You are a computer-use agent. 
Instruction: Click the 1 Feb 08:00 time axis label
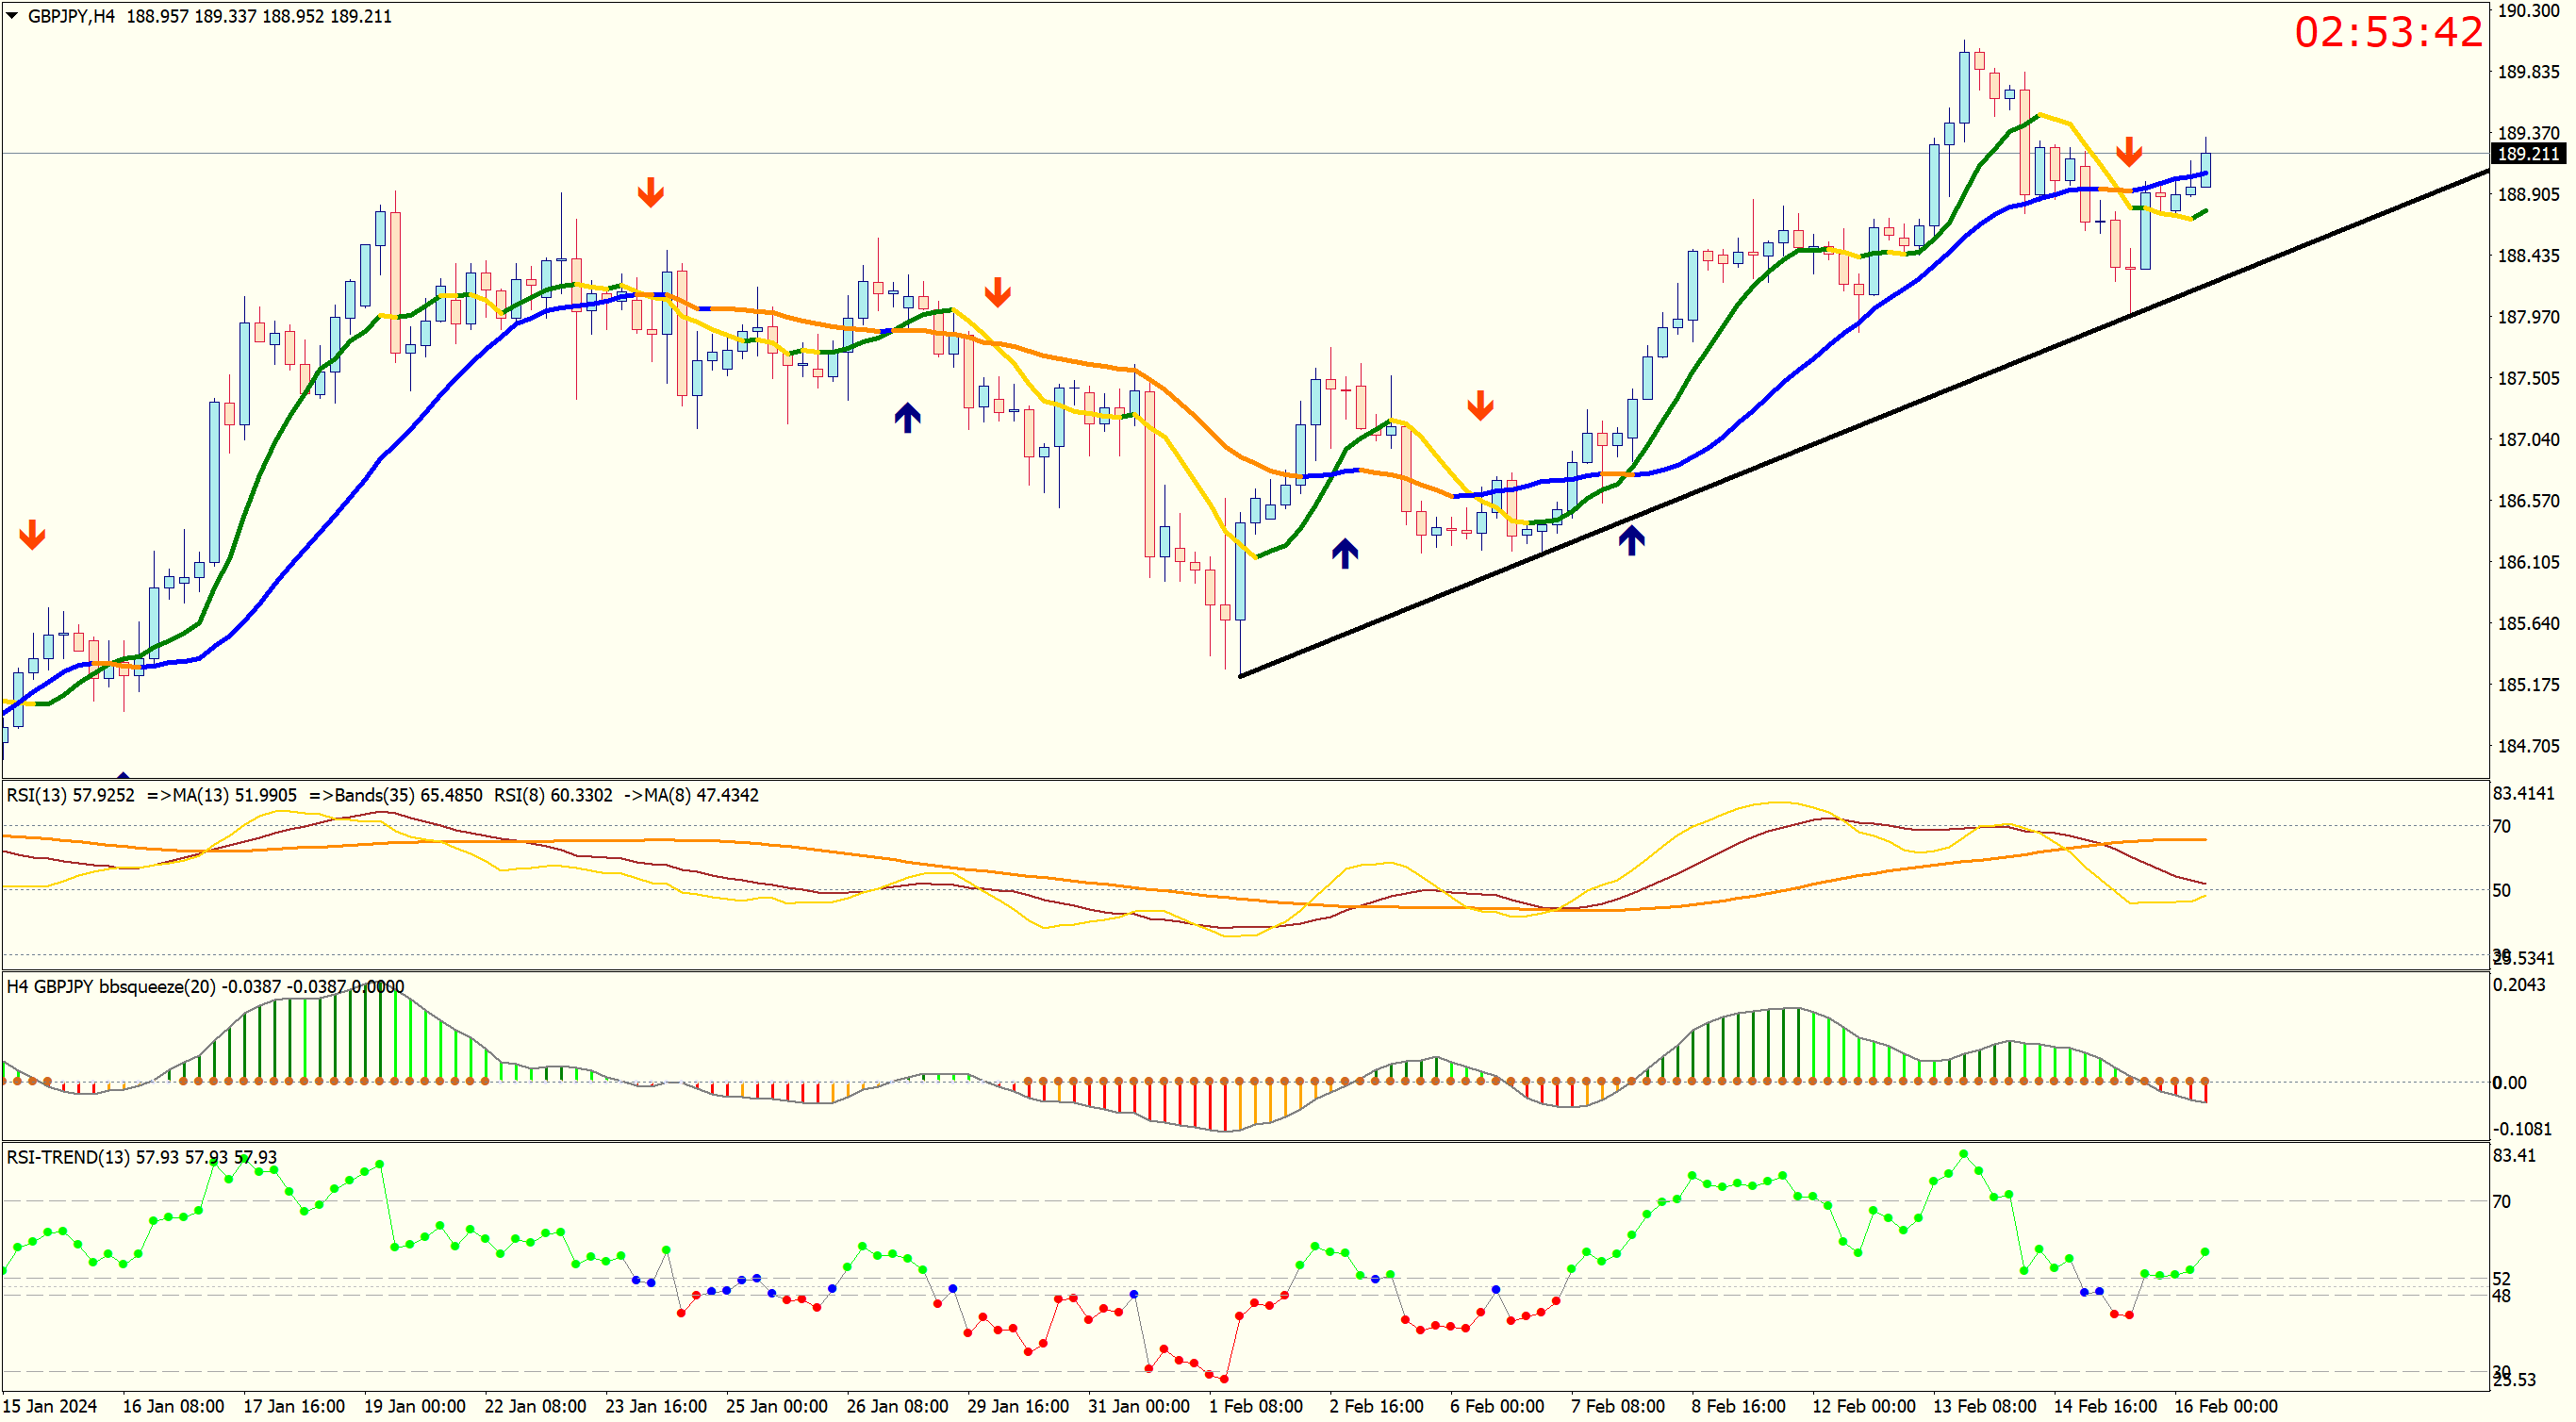pos(1255,1406)
